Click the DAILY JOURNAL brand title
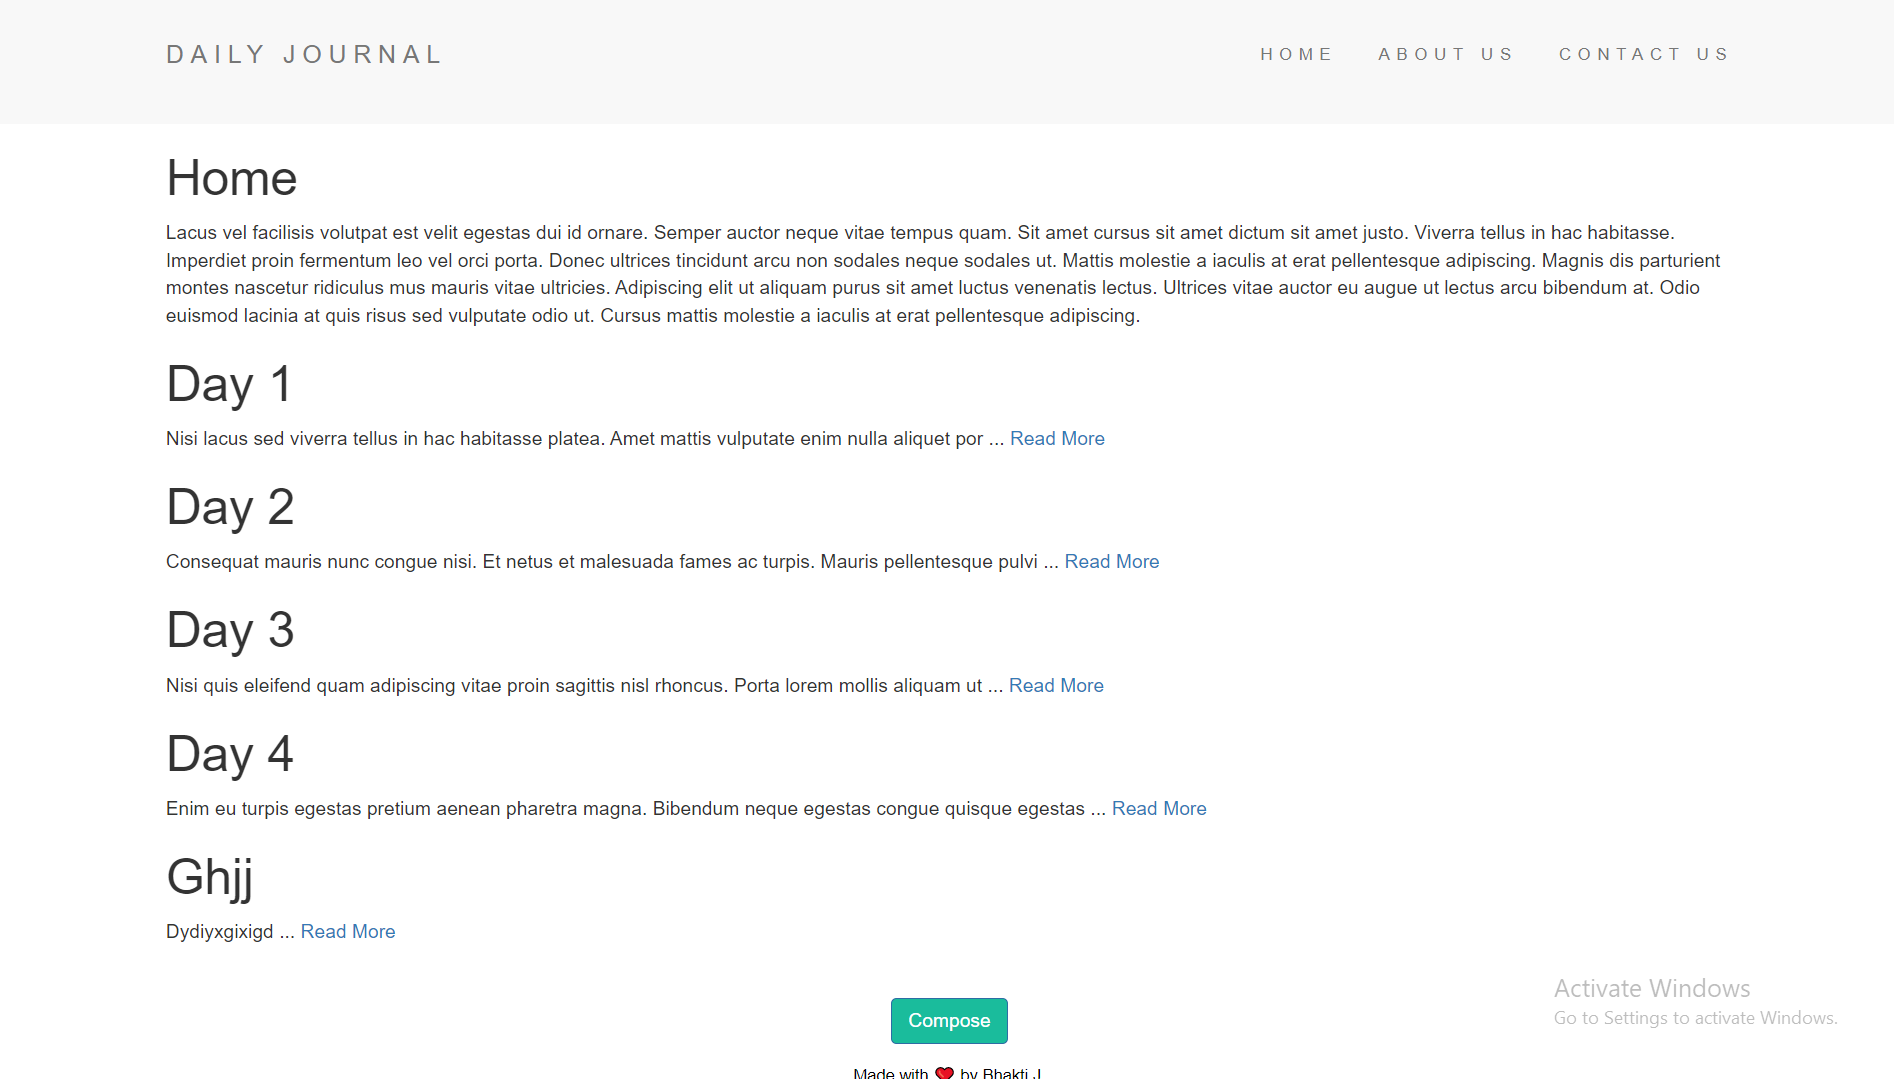Screen dimensions: 1894x1079 point(304,54)
